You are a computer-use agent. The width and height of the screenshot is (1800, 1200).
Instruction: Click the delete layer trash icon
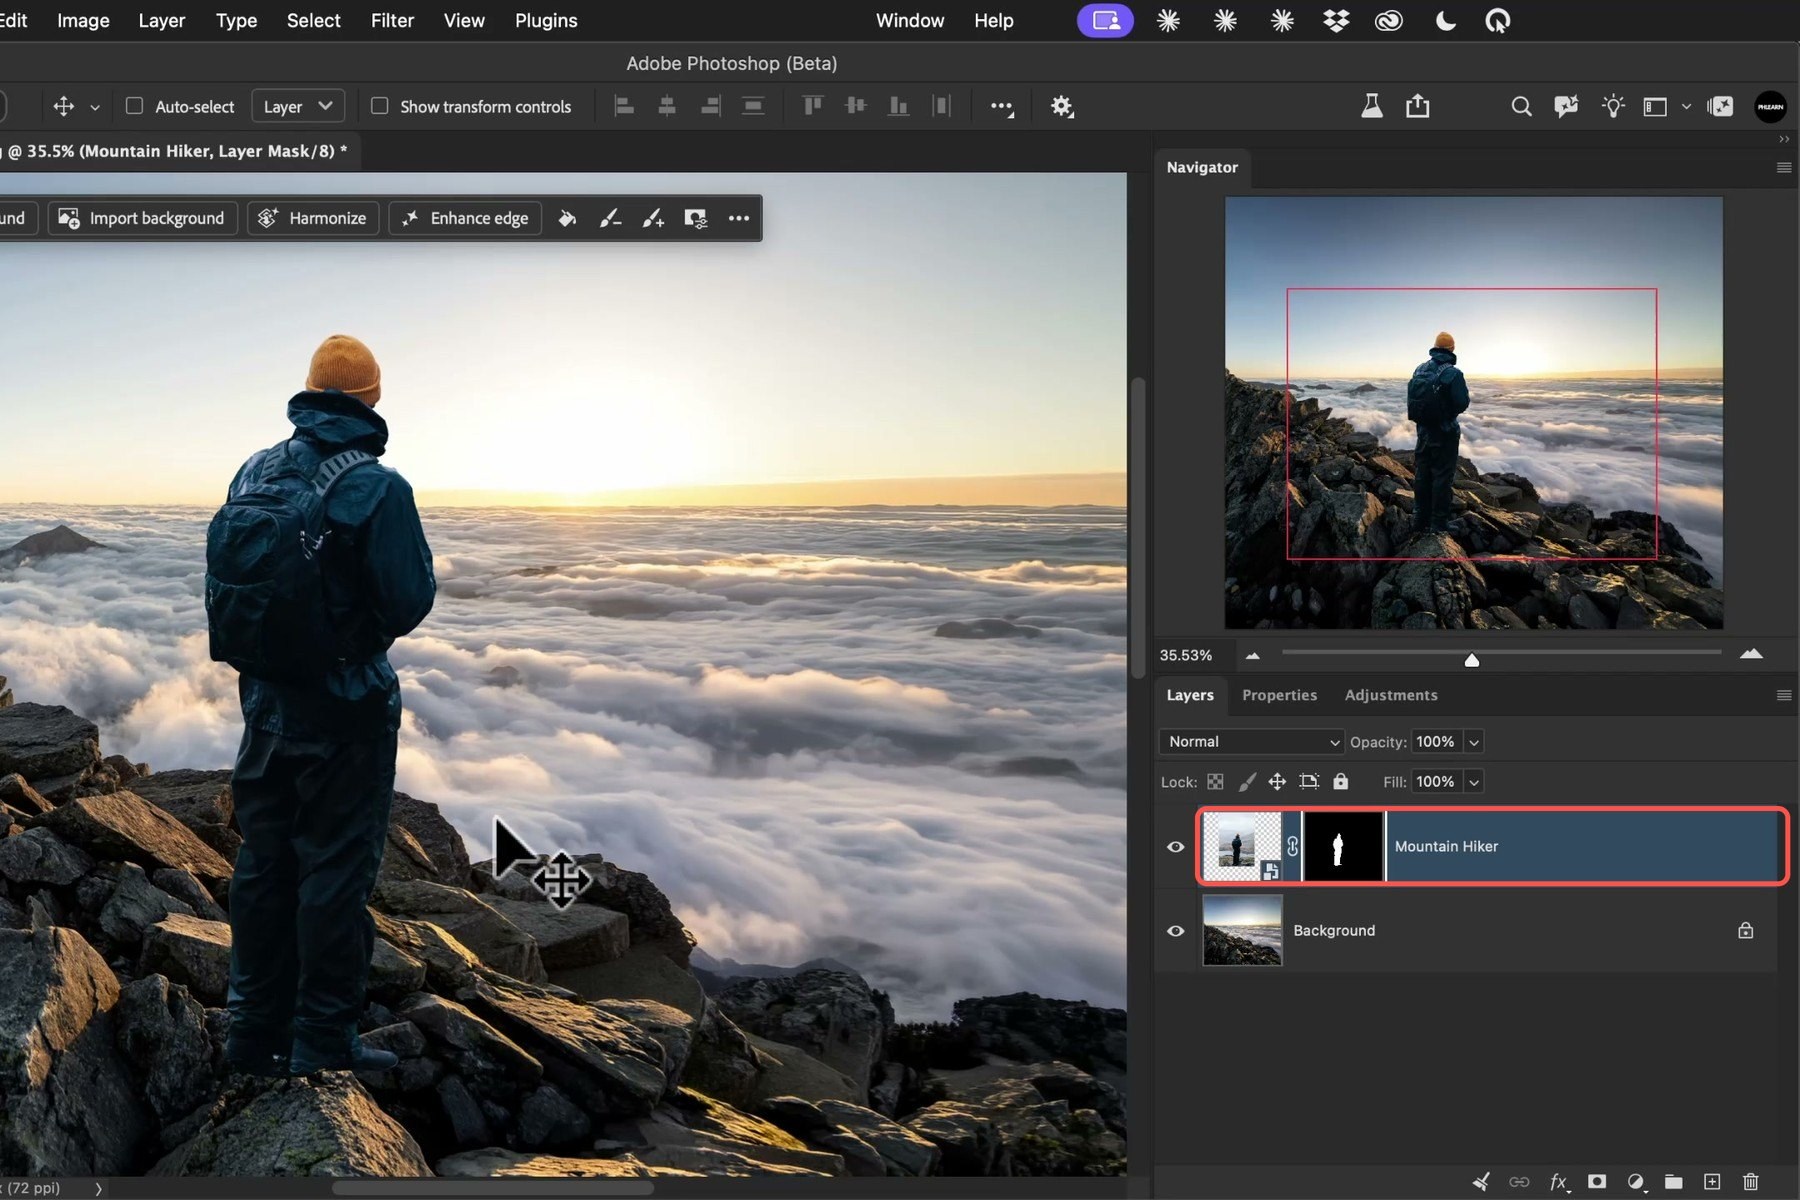click(x=1750, y=1181)
